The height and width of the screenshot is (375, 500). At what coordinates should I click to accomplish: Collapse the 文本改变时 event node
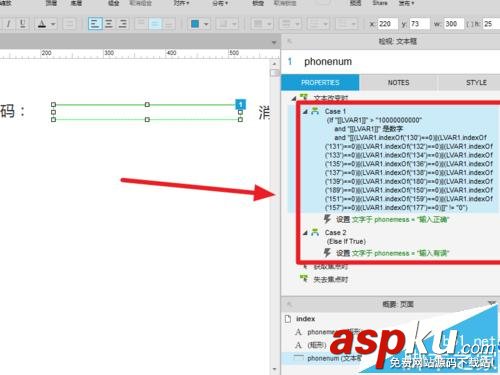pos(294,98)
